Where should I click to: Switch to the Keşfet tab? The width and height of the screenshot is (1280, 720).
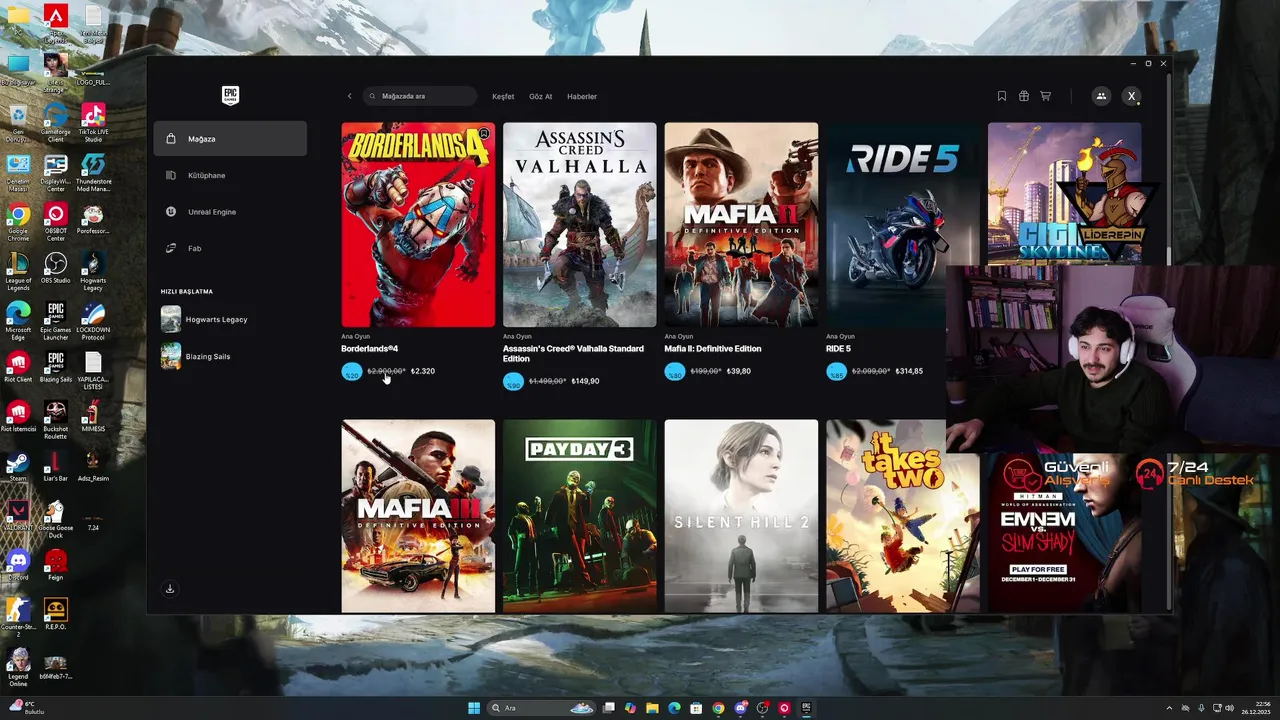(503, 97)
